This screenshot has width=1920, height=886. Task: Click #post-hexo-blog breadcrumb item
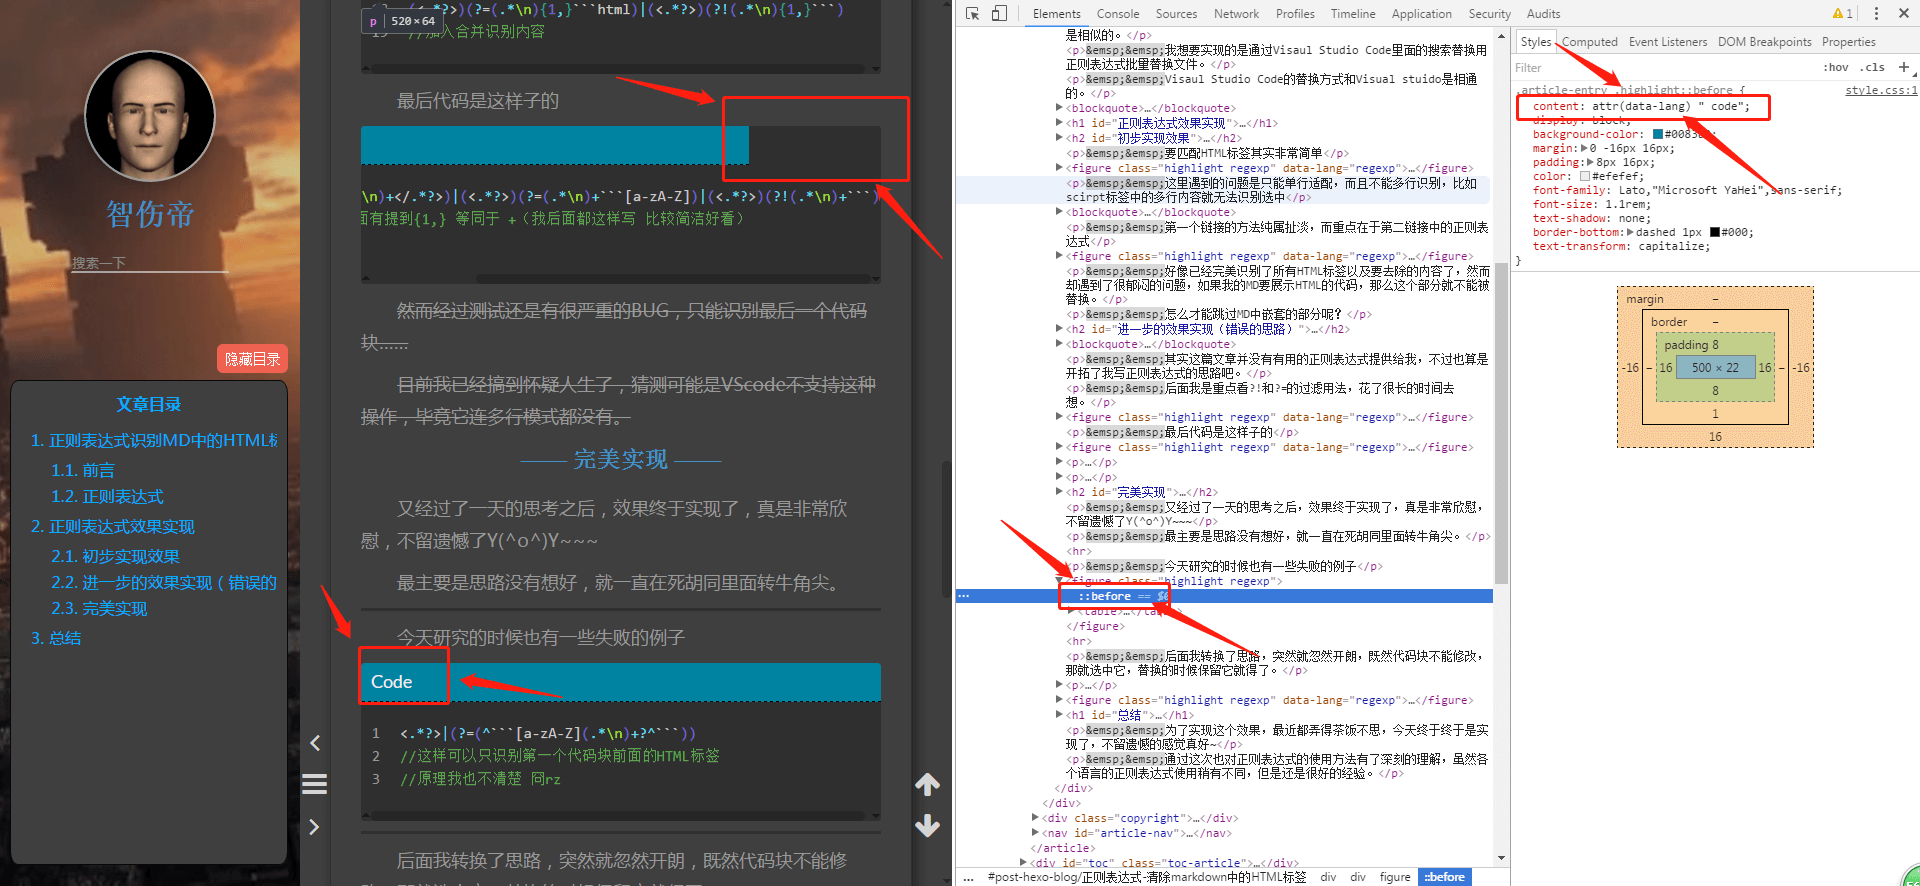coord(1147,877)
